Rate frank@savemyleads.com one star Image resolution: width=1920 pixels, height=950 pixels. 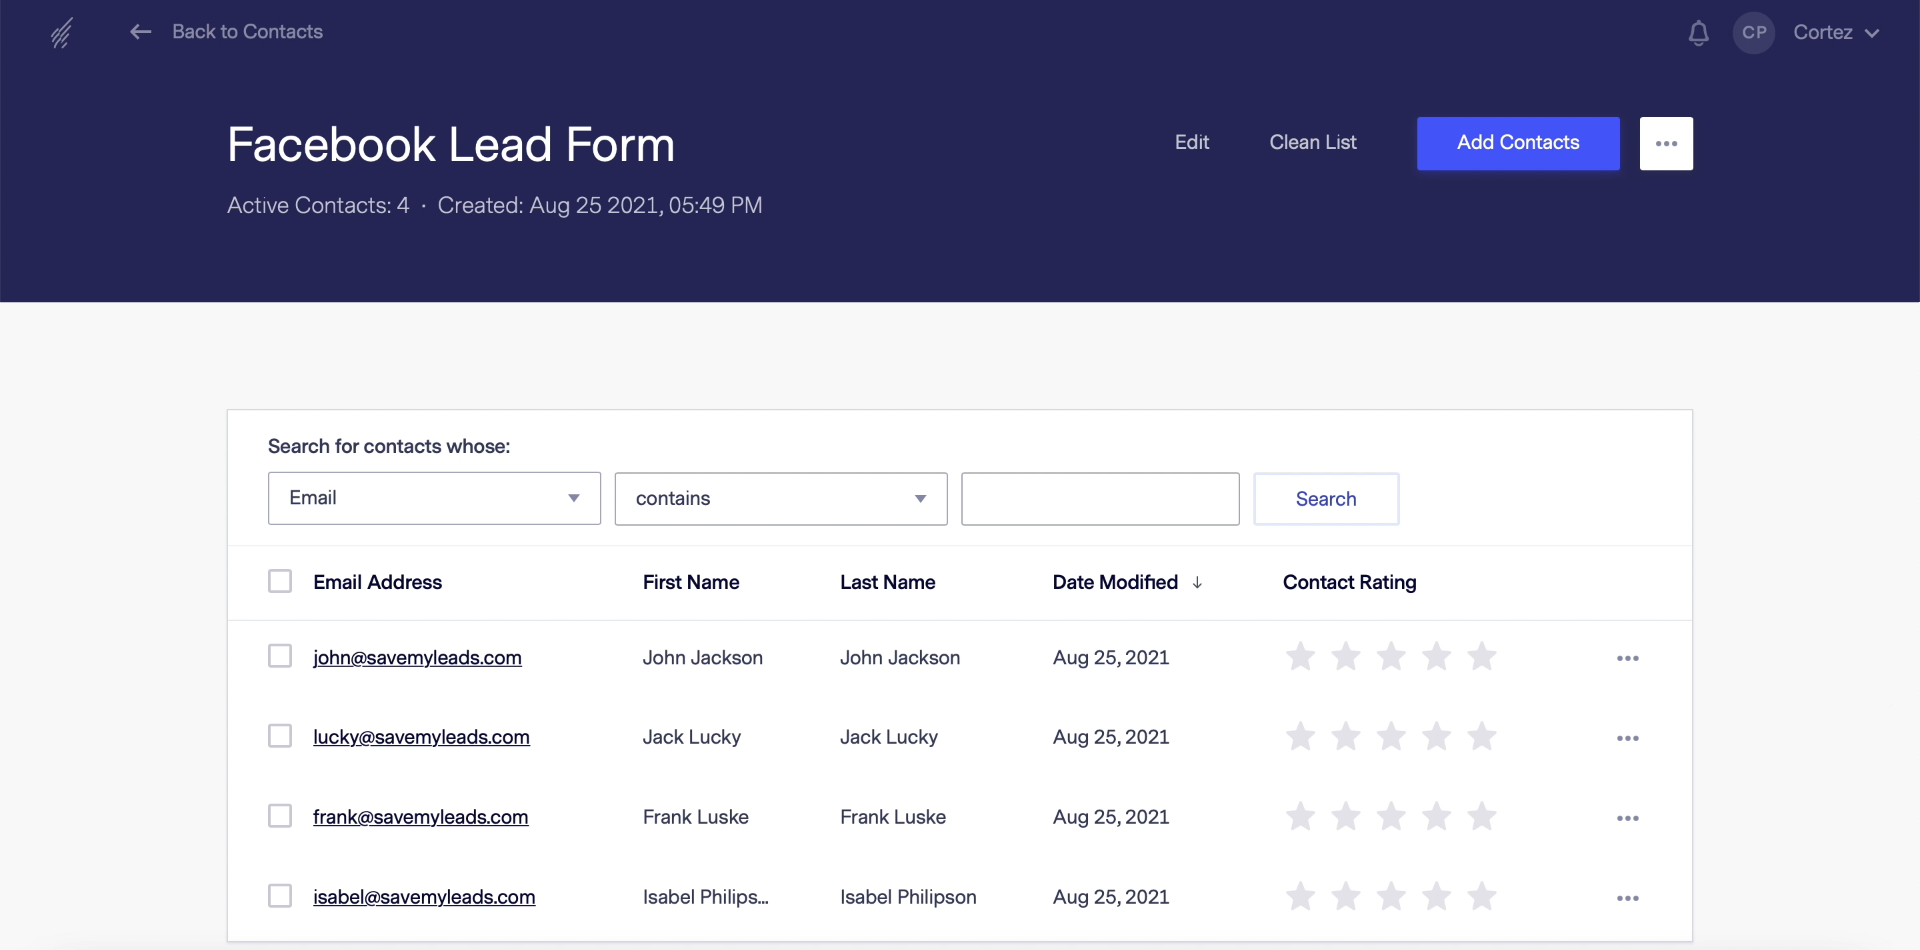(x=1300, y=816)
